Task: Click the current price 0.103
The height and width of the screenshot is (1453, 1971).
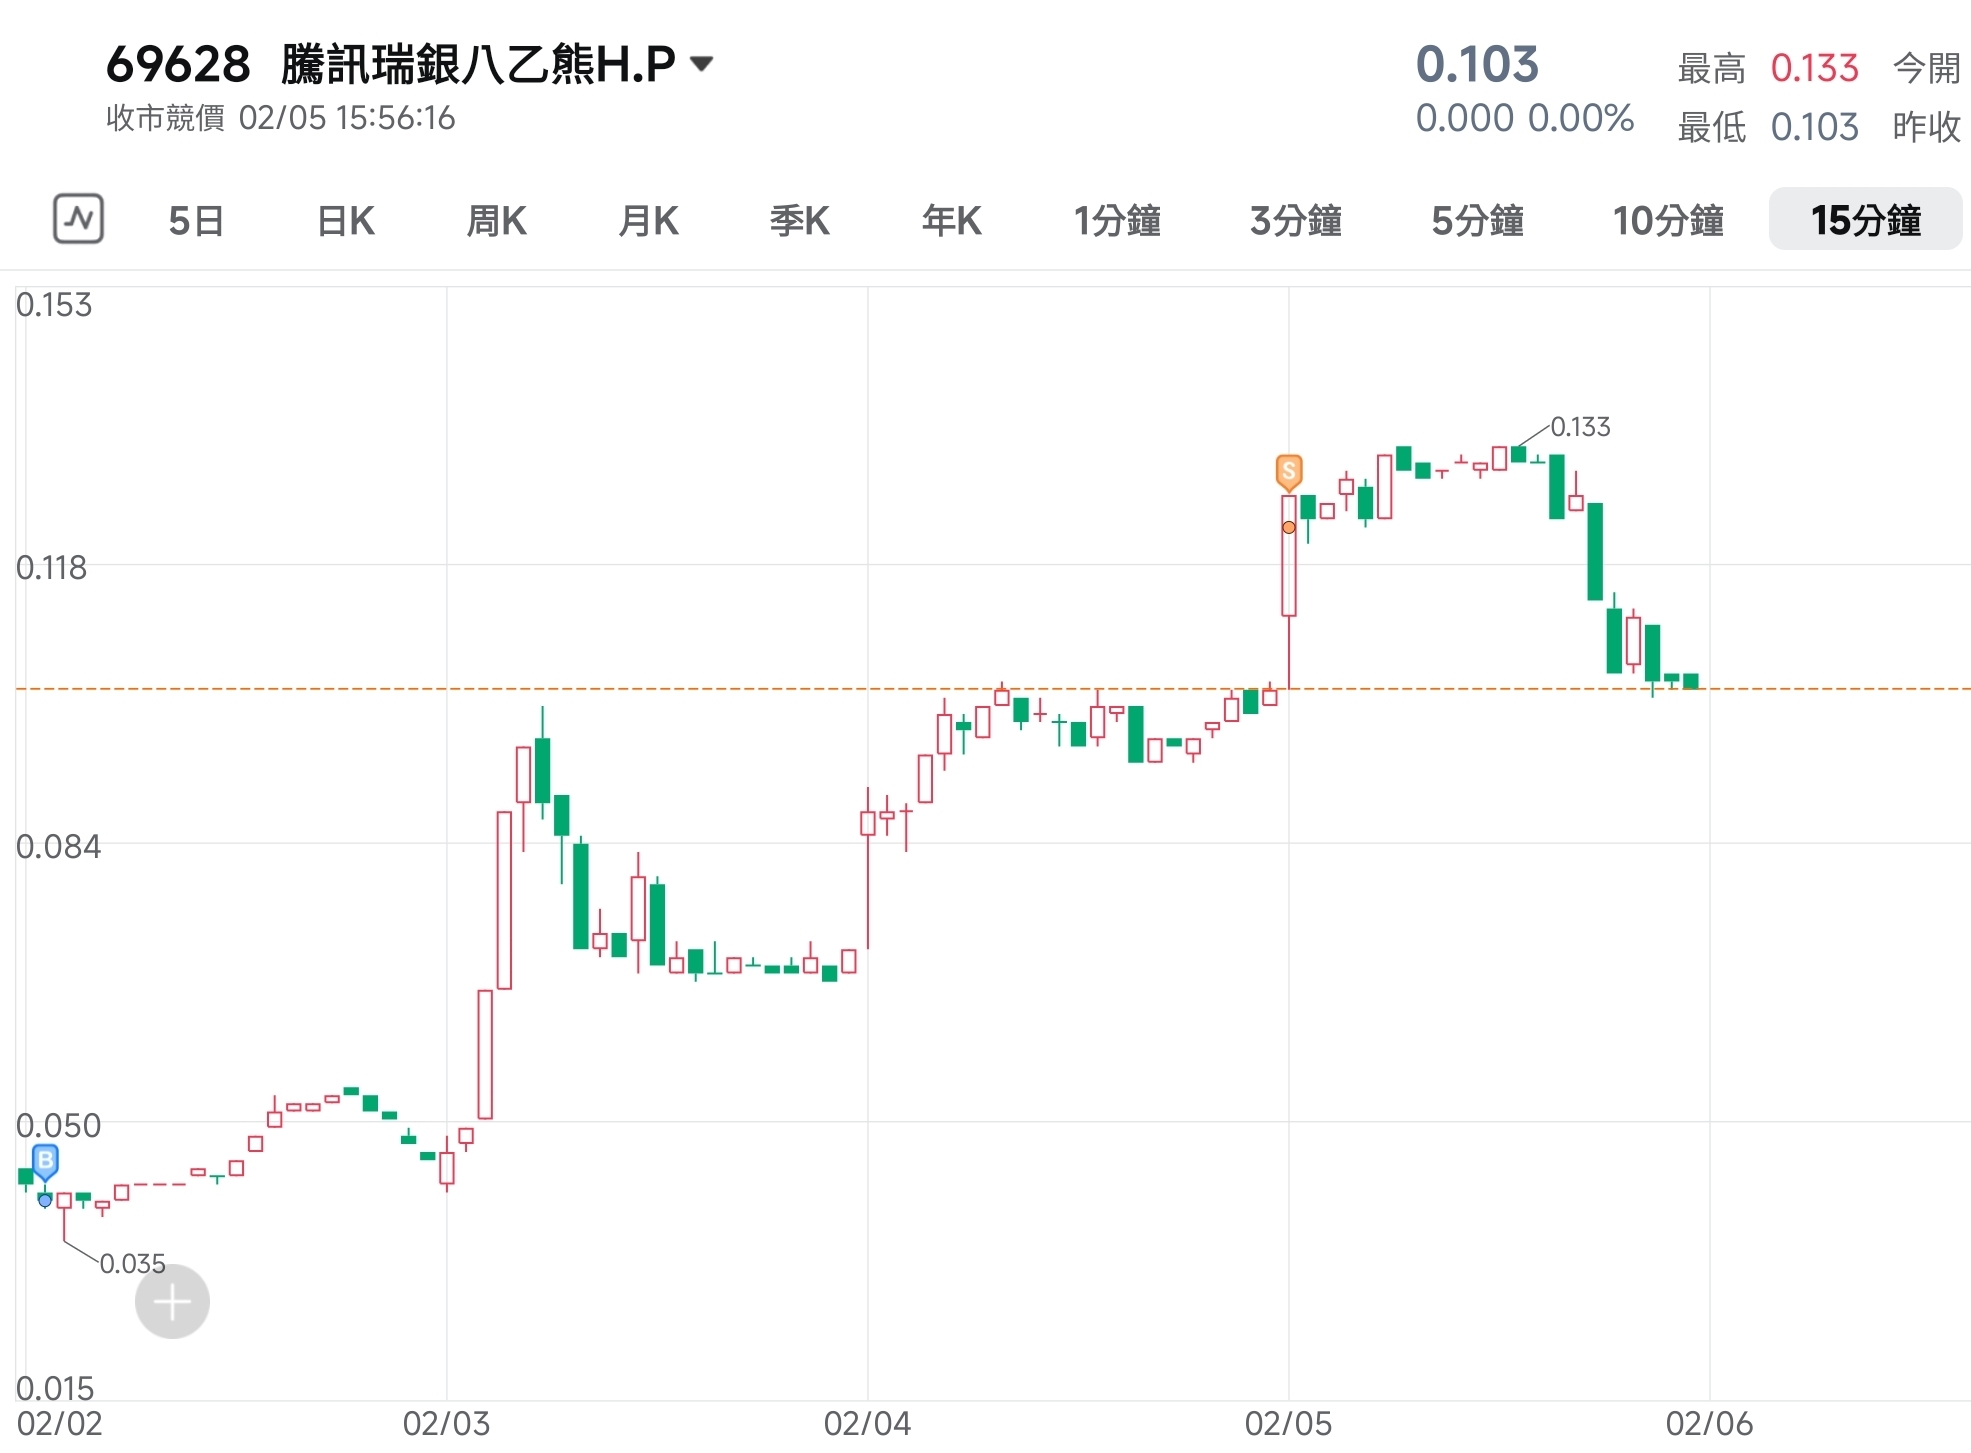Action: tap(1479, 64)
